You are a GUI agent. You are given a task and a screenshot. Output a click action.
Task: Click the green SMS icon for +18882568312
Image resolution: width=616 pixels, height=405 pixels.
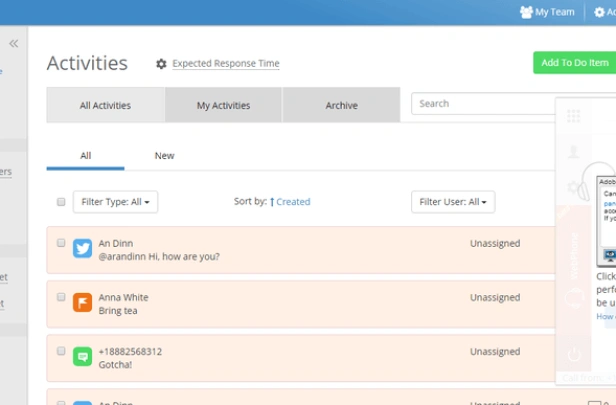tap(83, 357)
